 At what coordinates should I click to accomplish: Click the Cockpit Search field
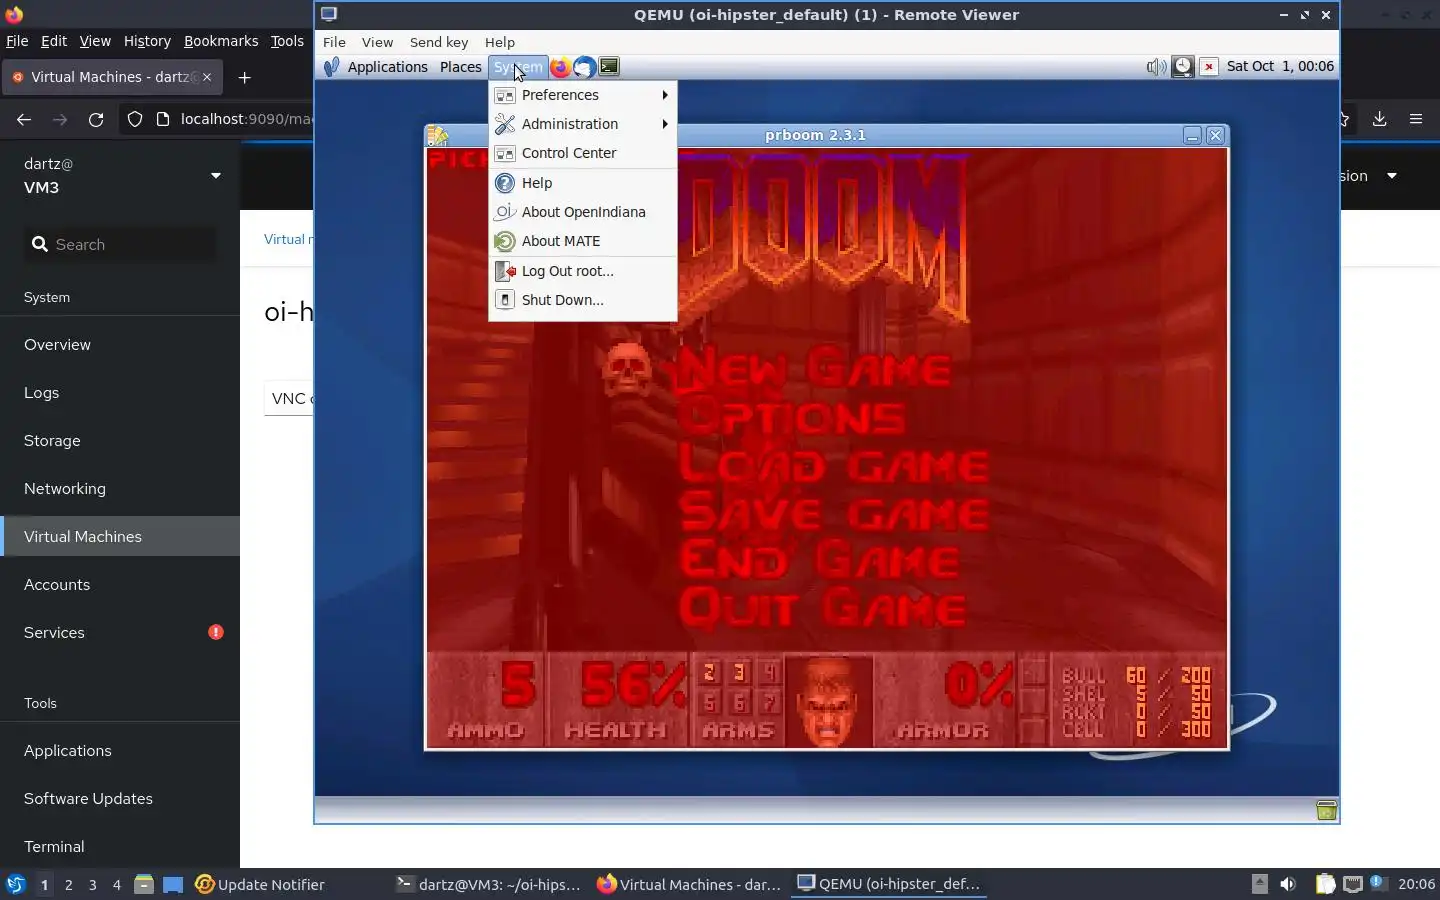120,244
